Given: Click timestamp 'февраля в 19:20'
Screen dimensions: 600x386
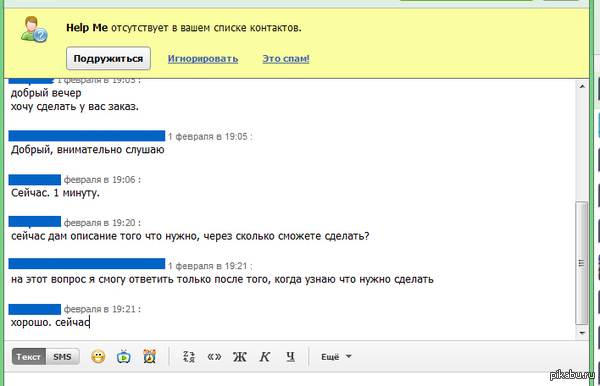Looking at the screenshot, I should click(102, 223).
